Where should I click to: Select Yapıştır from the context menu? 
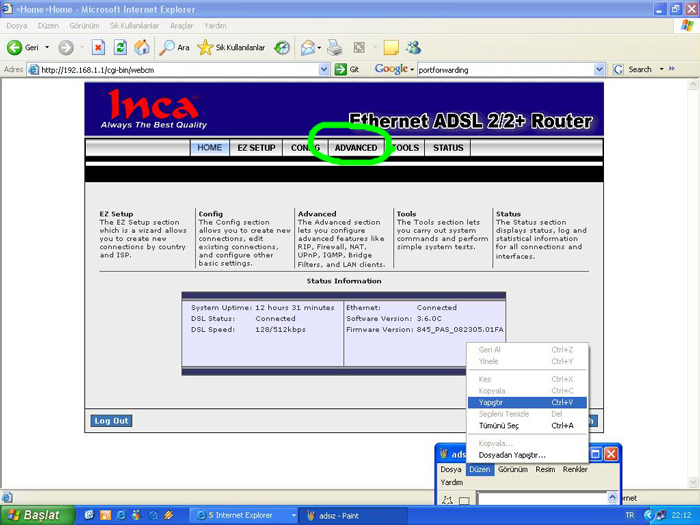[527, 403]
